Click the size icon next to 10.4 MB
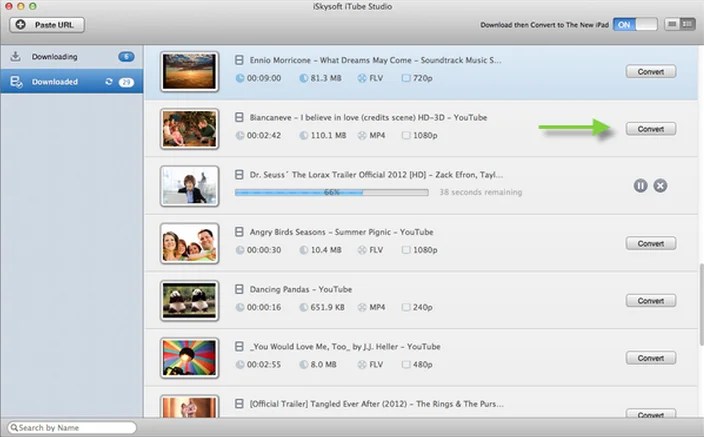 tap(304, 250)
